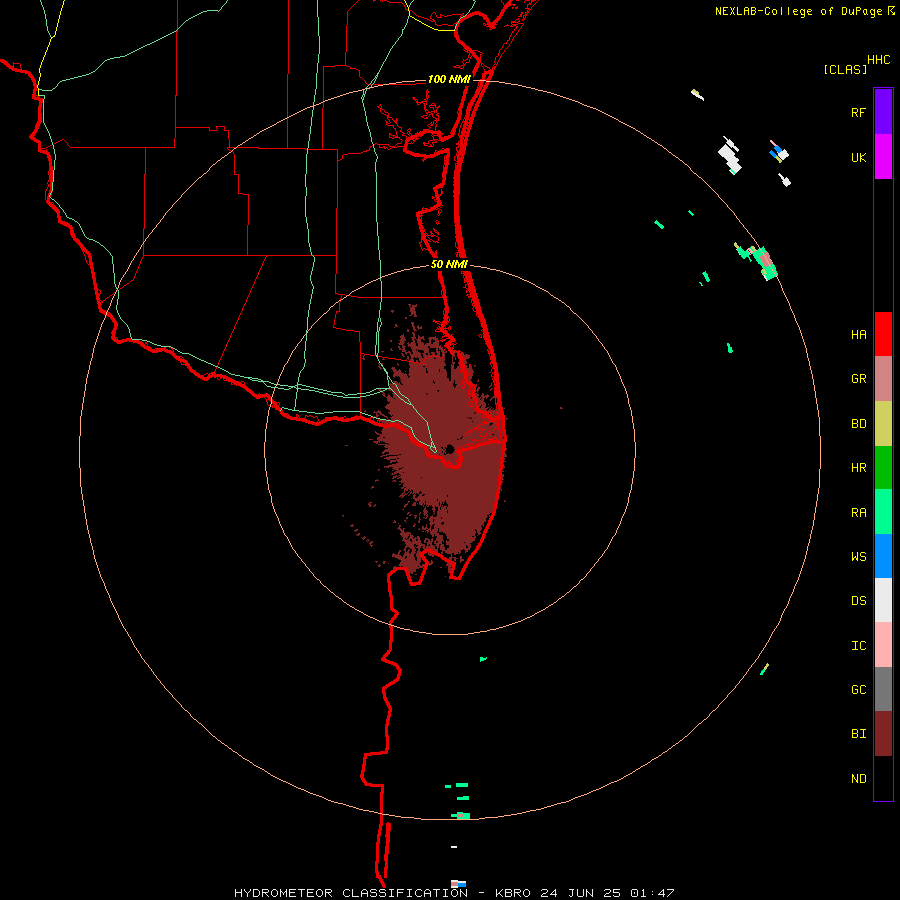Click the IC pink legend swatch
Screen dimensions: 900x900
(x=883, y=645)
